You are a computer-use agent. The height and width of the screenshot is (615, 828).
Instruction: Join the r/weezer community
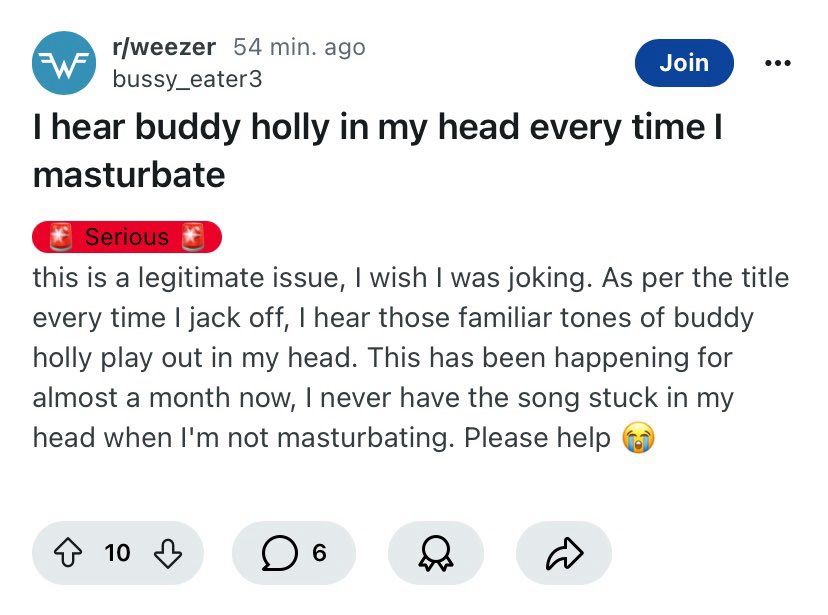(684, 62)
